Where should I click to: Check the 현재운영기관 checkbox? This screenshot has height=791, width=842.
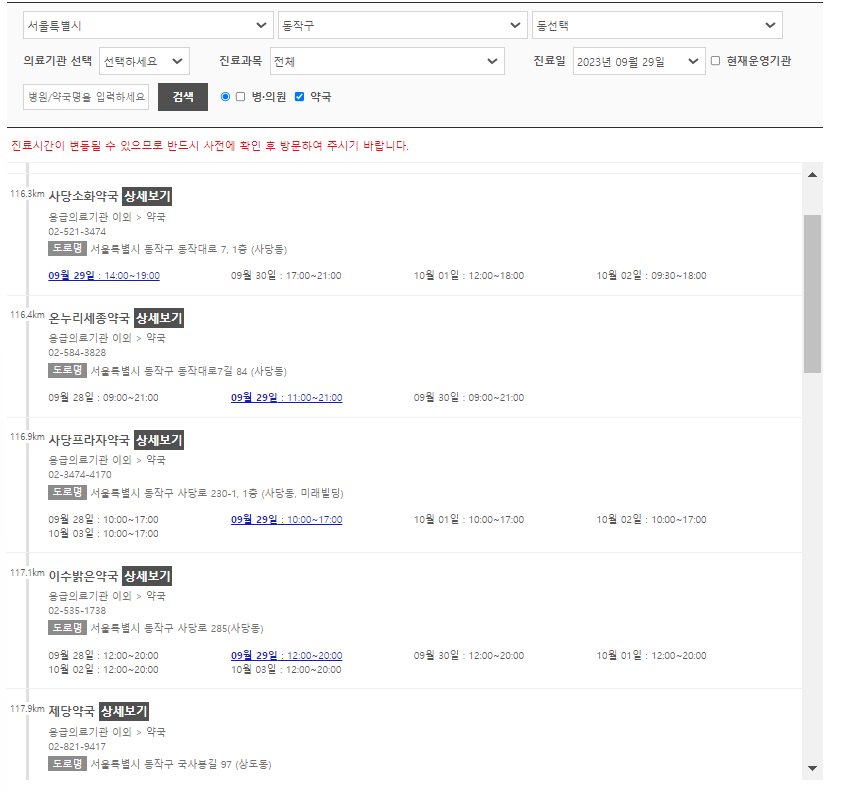coord(715,61)
